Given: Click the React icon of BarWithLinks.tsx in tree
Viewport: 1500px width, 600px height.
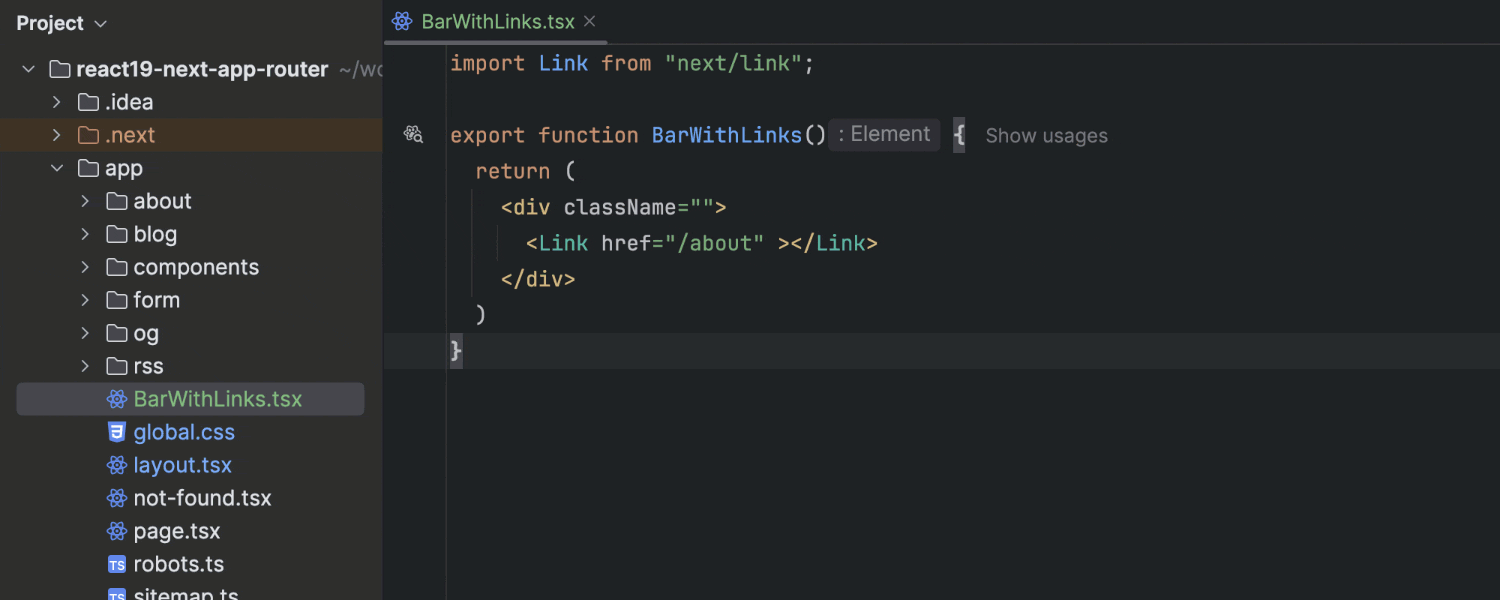Looking at the screenshot, I should click(x=117, y=399).
